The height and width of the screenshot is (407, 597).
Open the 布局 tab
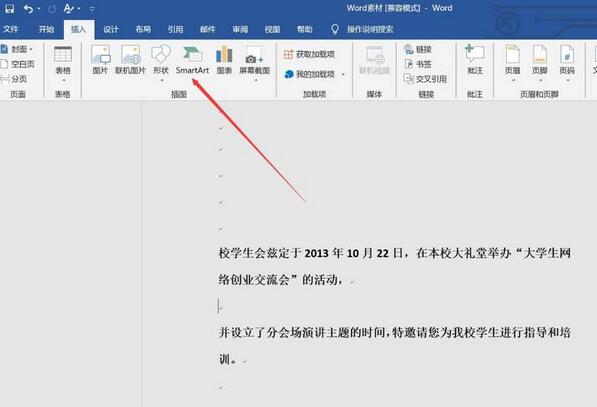[143, 29]
